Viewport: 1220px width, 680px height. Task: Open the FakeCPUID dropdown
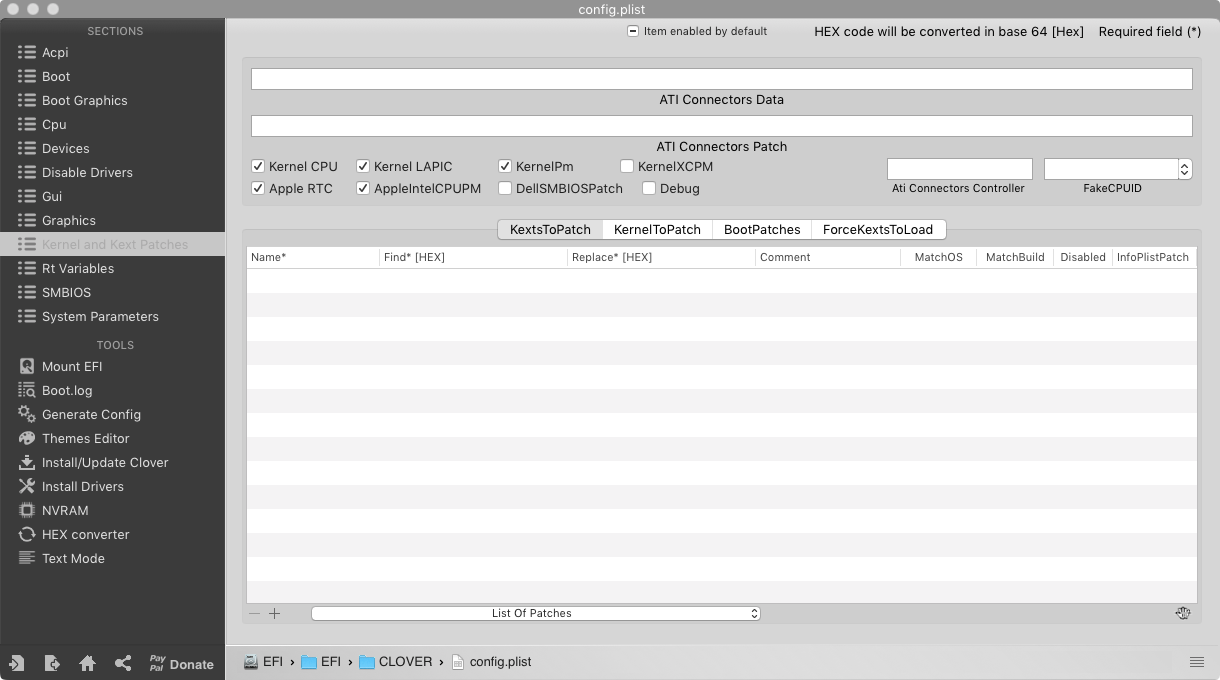[x=1183, y=168]
